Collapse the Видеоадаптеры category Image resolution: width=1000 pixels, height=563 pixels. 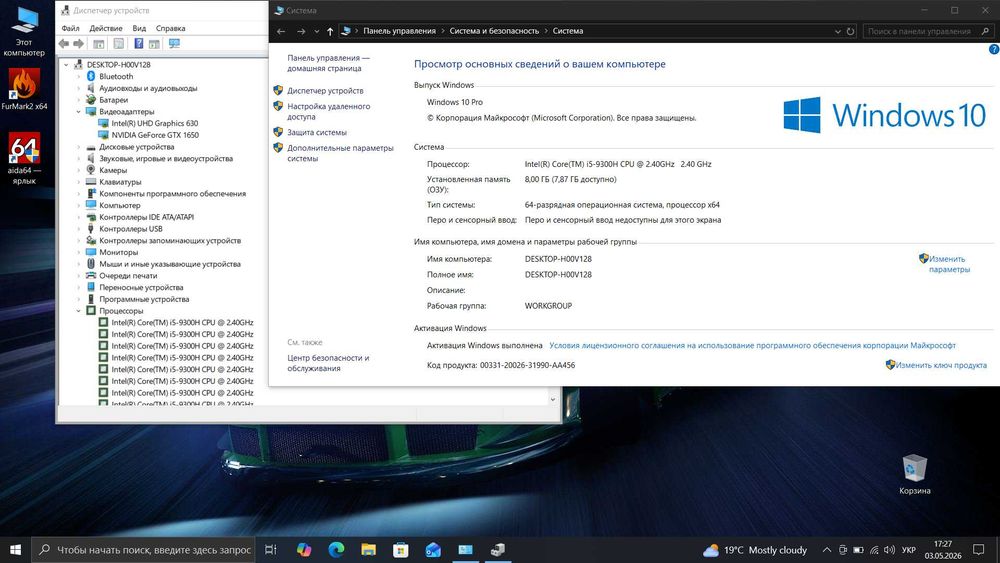click(x=78, y=112)
